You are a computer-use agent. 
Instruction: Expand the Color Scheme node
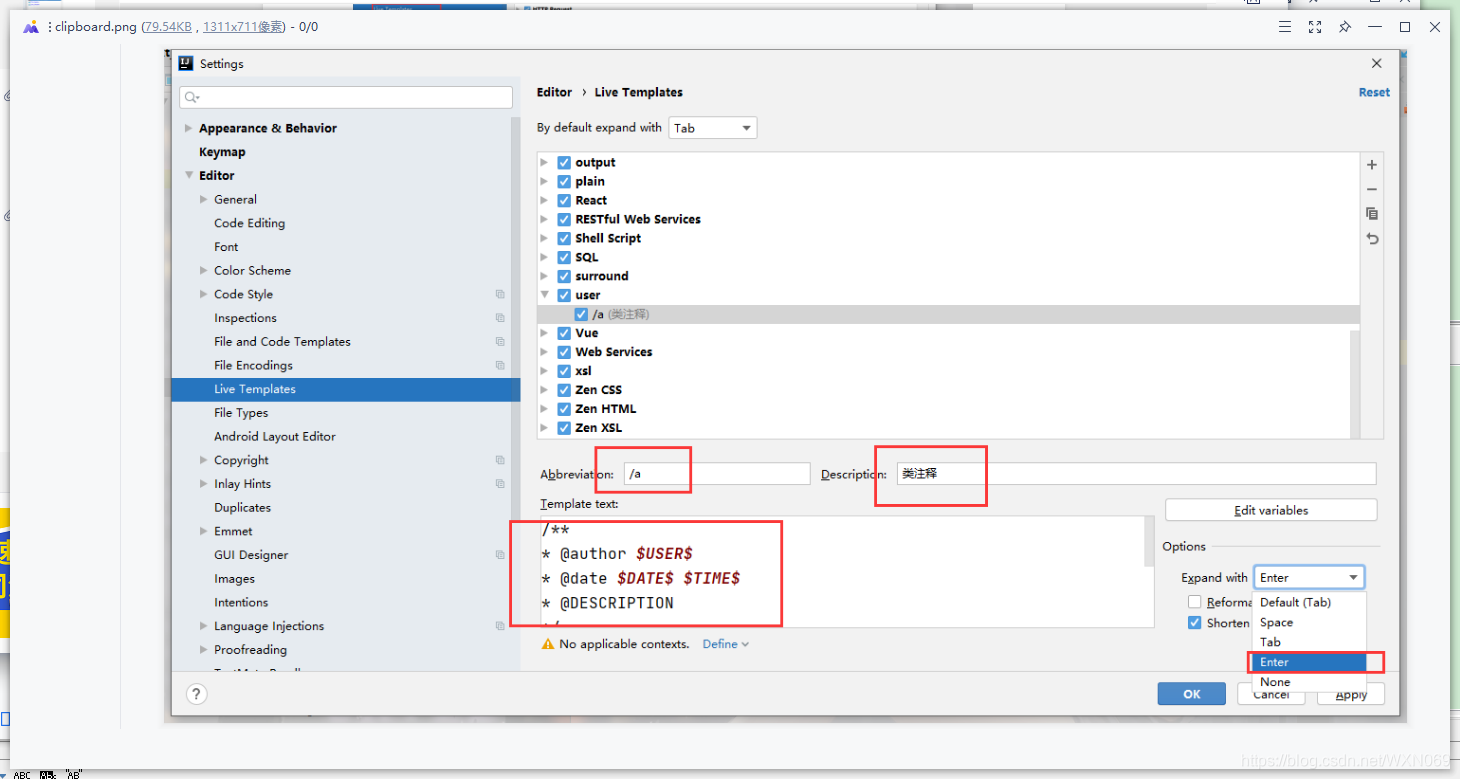click(204, 270)
